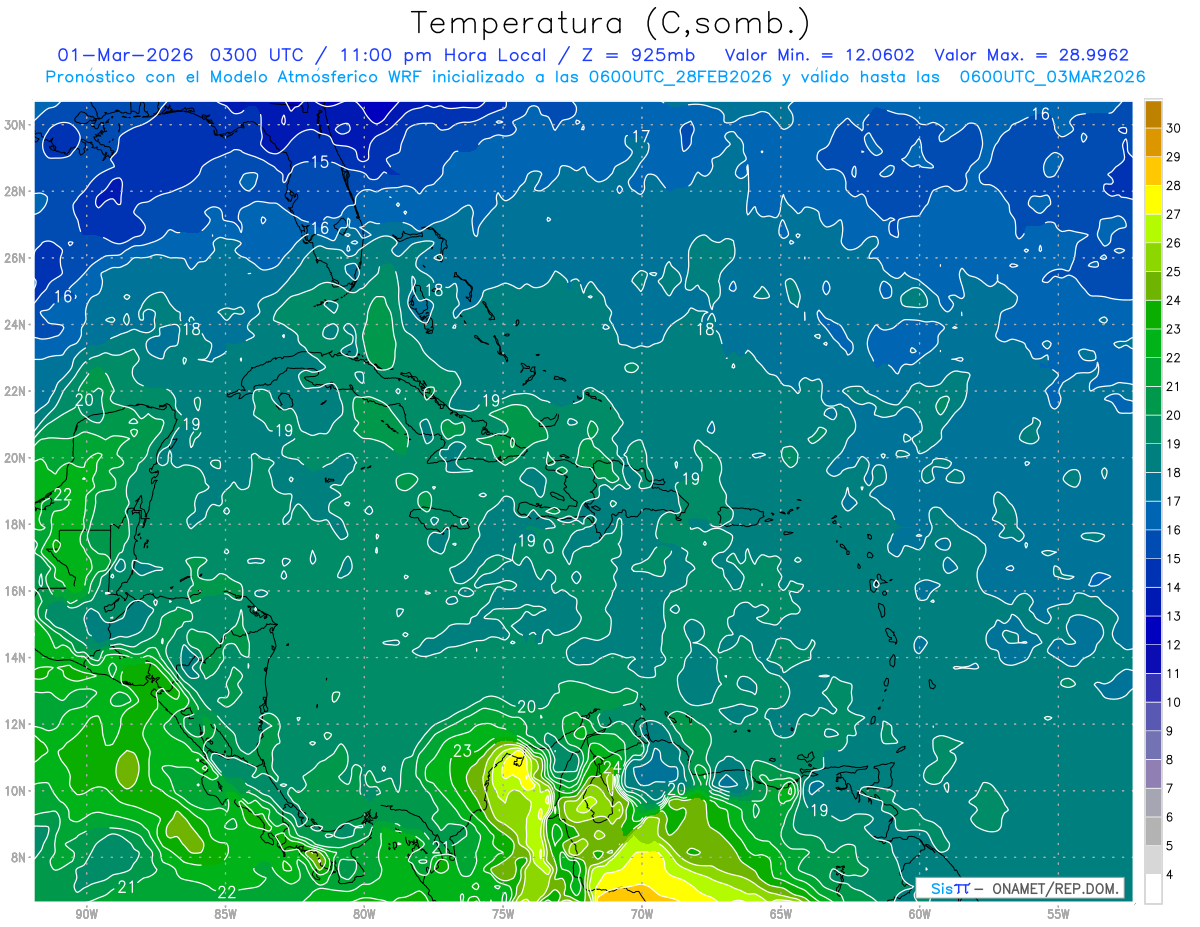Click the Modelo Atmosferico WRF text
1200x927 pixels.
[315, 77]
